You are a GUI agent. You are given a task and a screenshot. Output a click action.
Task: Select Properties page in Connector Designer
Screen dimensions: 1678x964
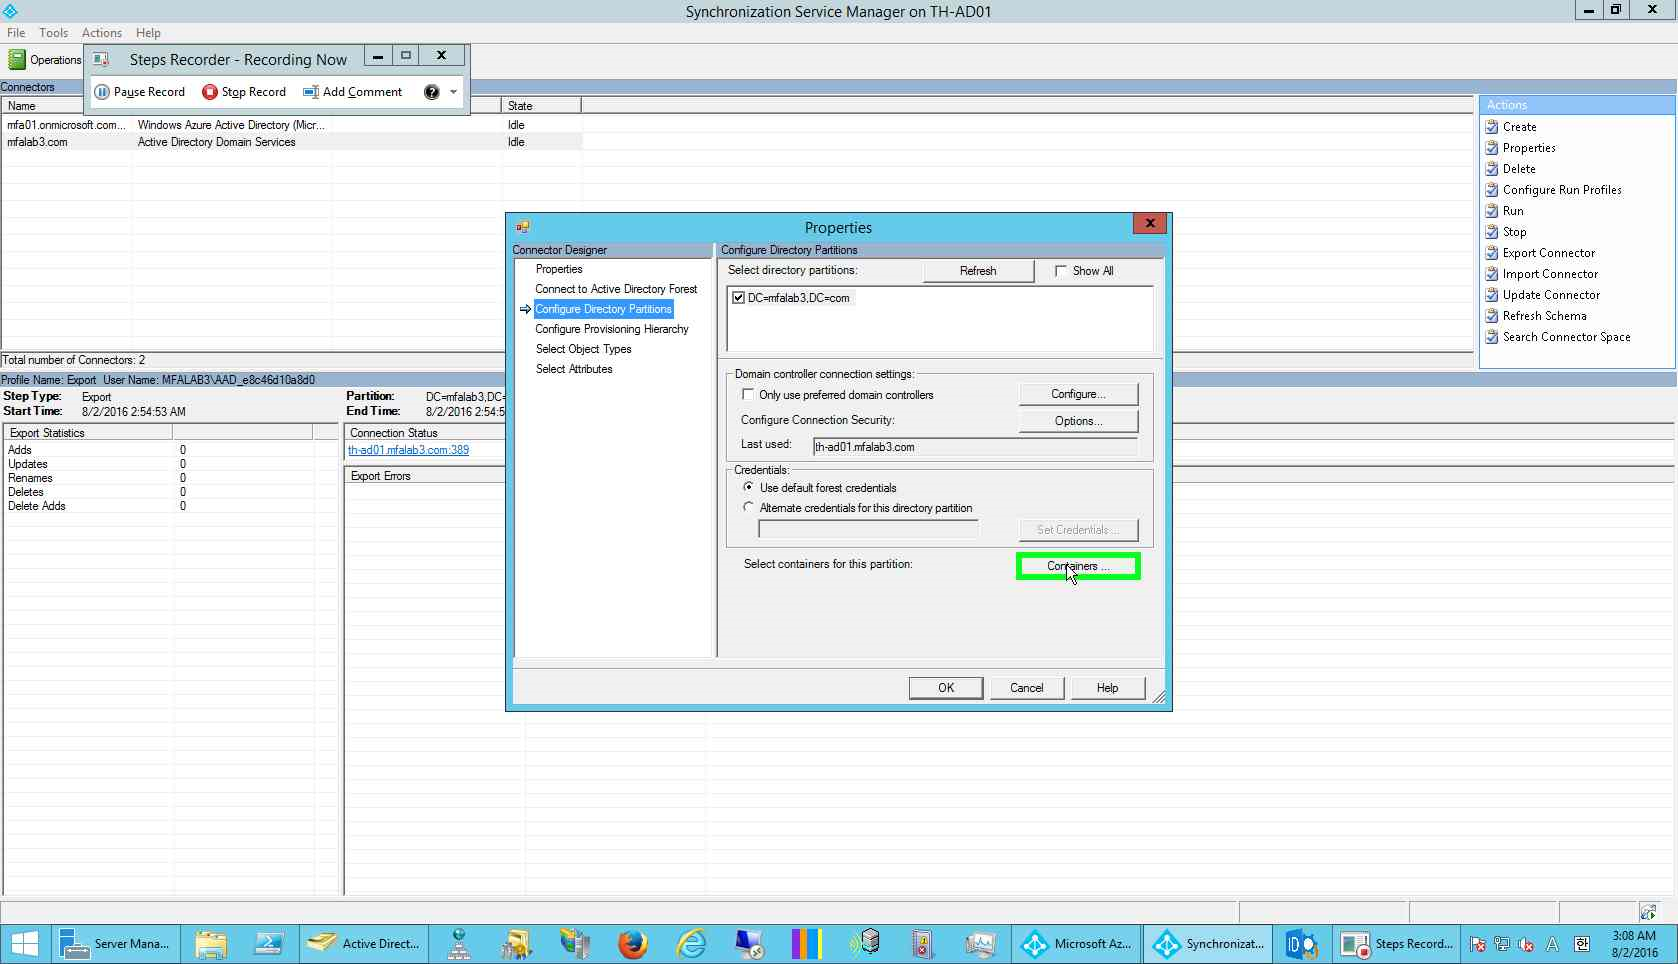point(559,269)
